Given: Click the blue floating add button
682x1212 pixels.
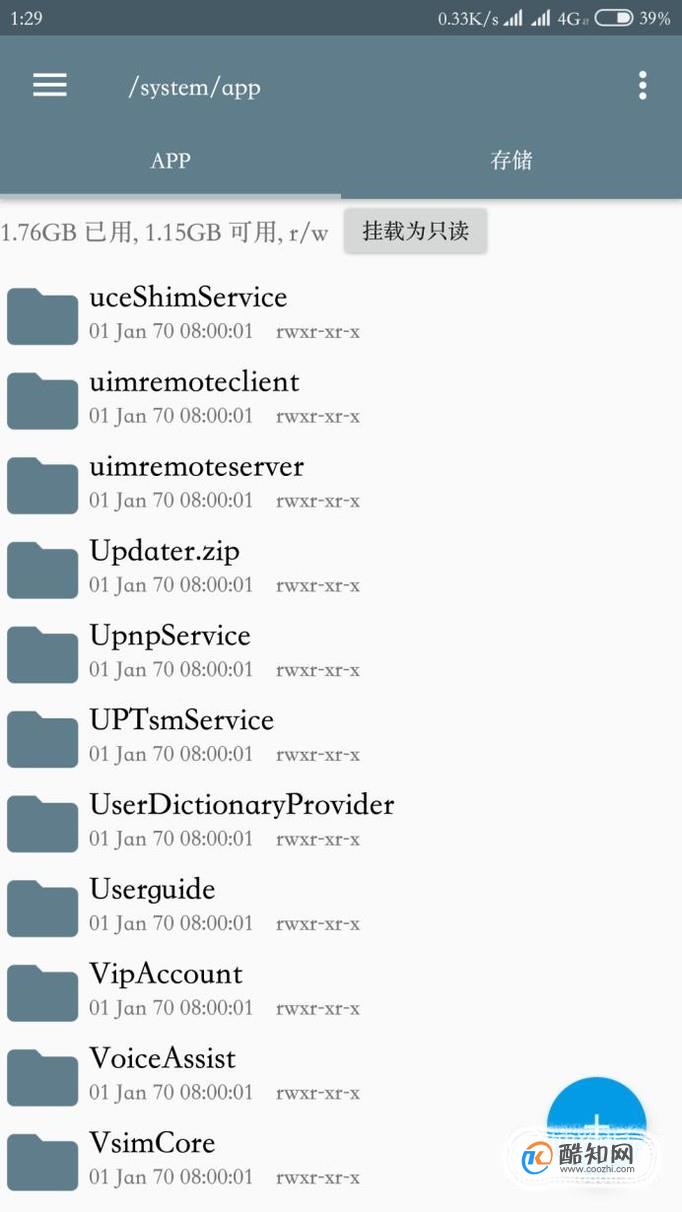Looking at the screenshot, I should (597, 1126).
